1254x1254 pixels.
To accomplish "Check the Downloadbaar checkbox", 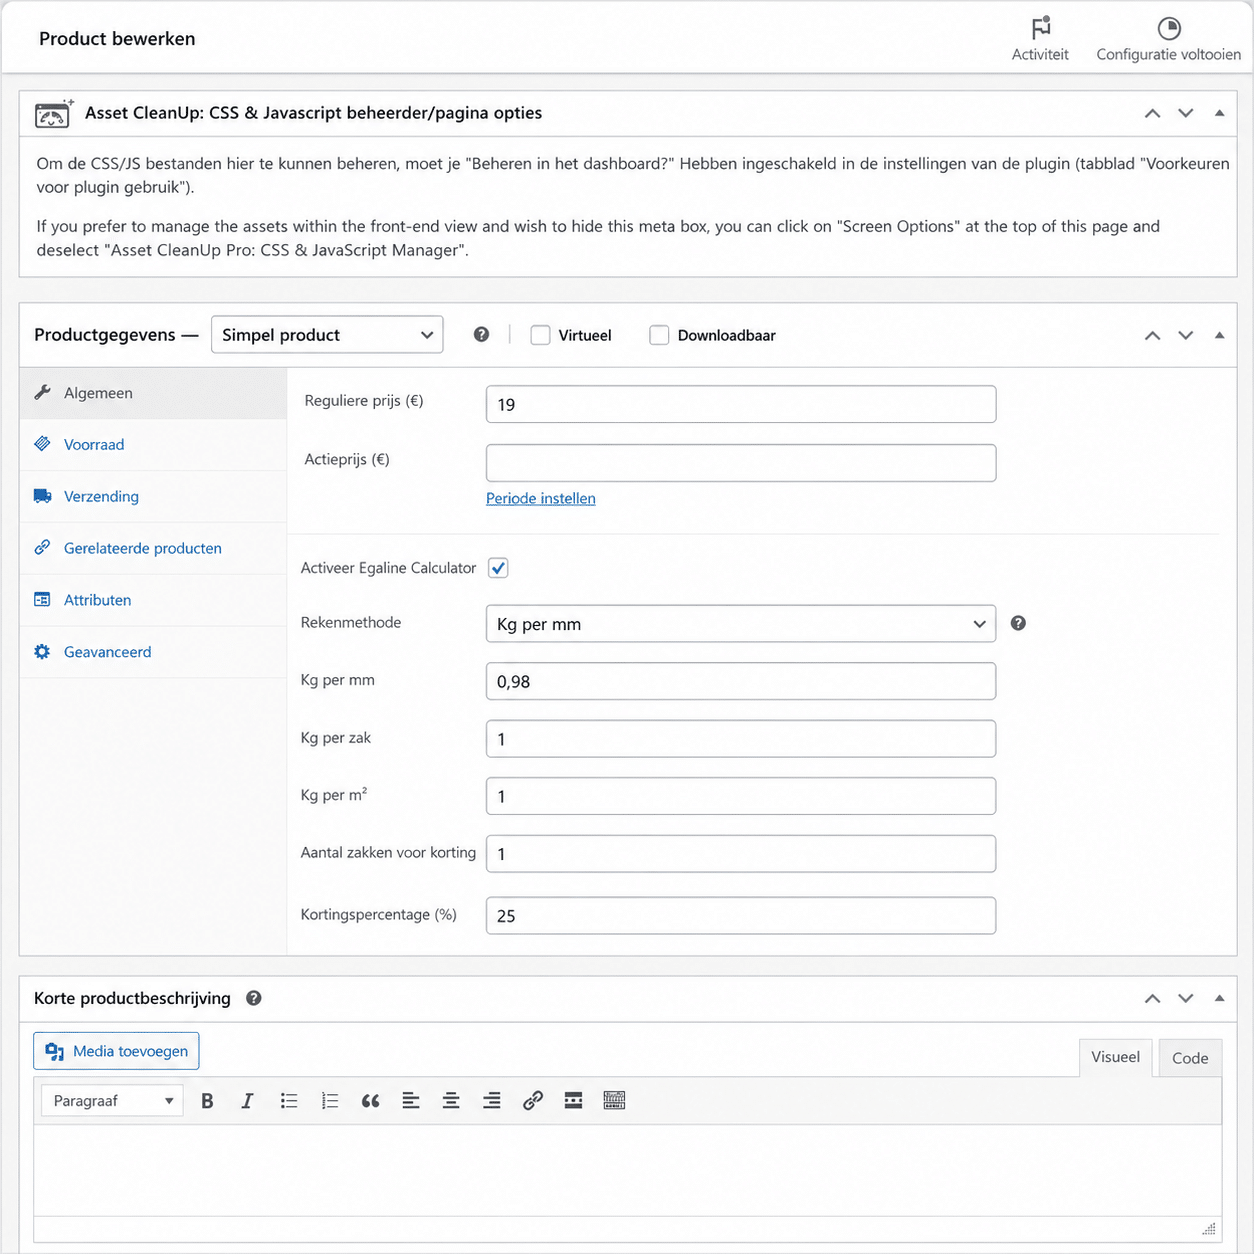I will click(659, 335).
